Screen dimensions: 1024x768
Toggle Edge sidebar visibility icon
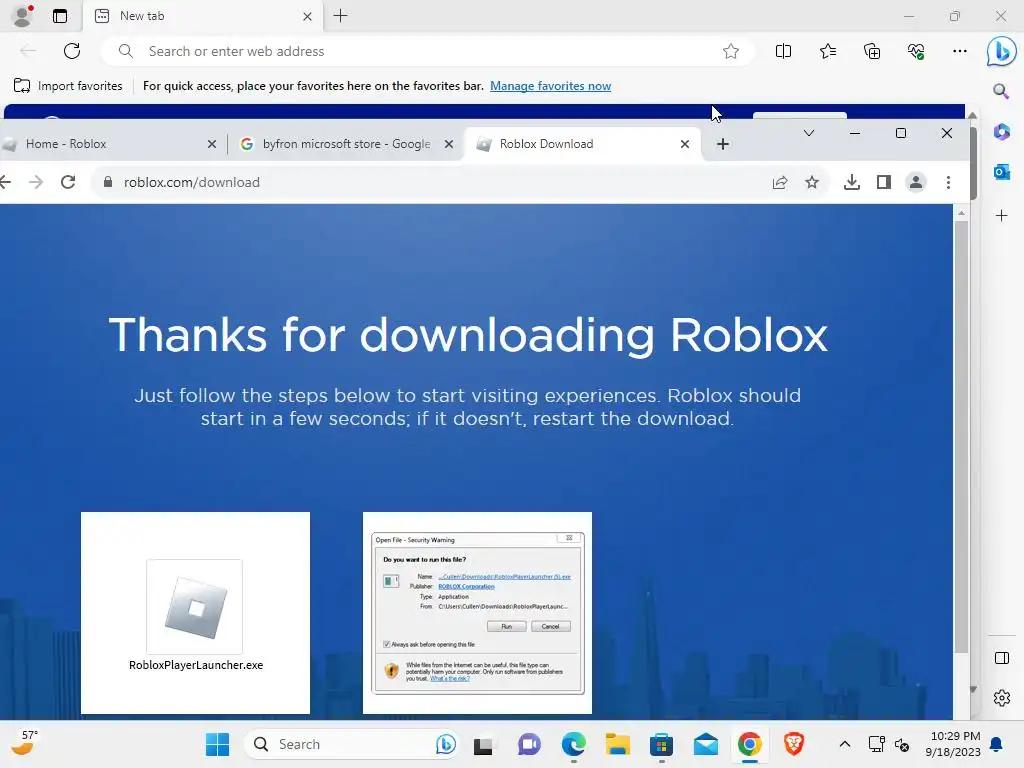pos(1001,658)
